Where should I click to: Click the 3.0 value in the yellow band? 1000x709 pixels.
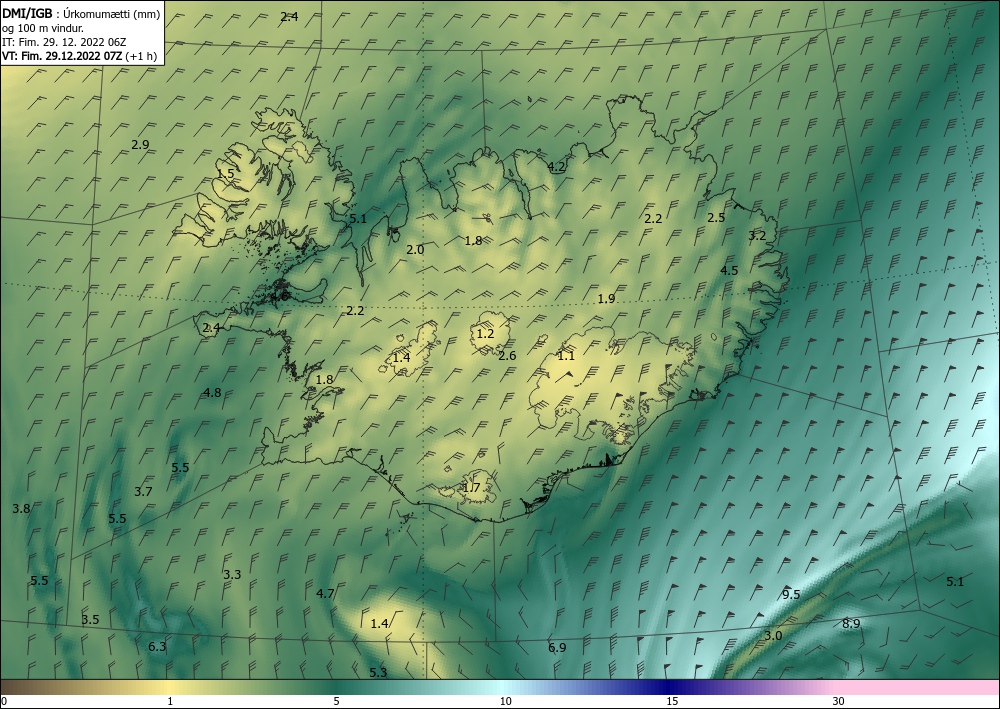(773, 636)
